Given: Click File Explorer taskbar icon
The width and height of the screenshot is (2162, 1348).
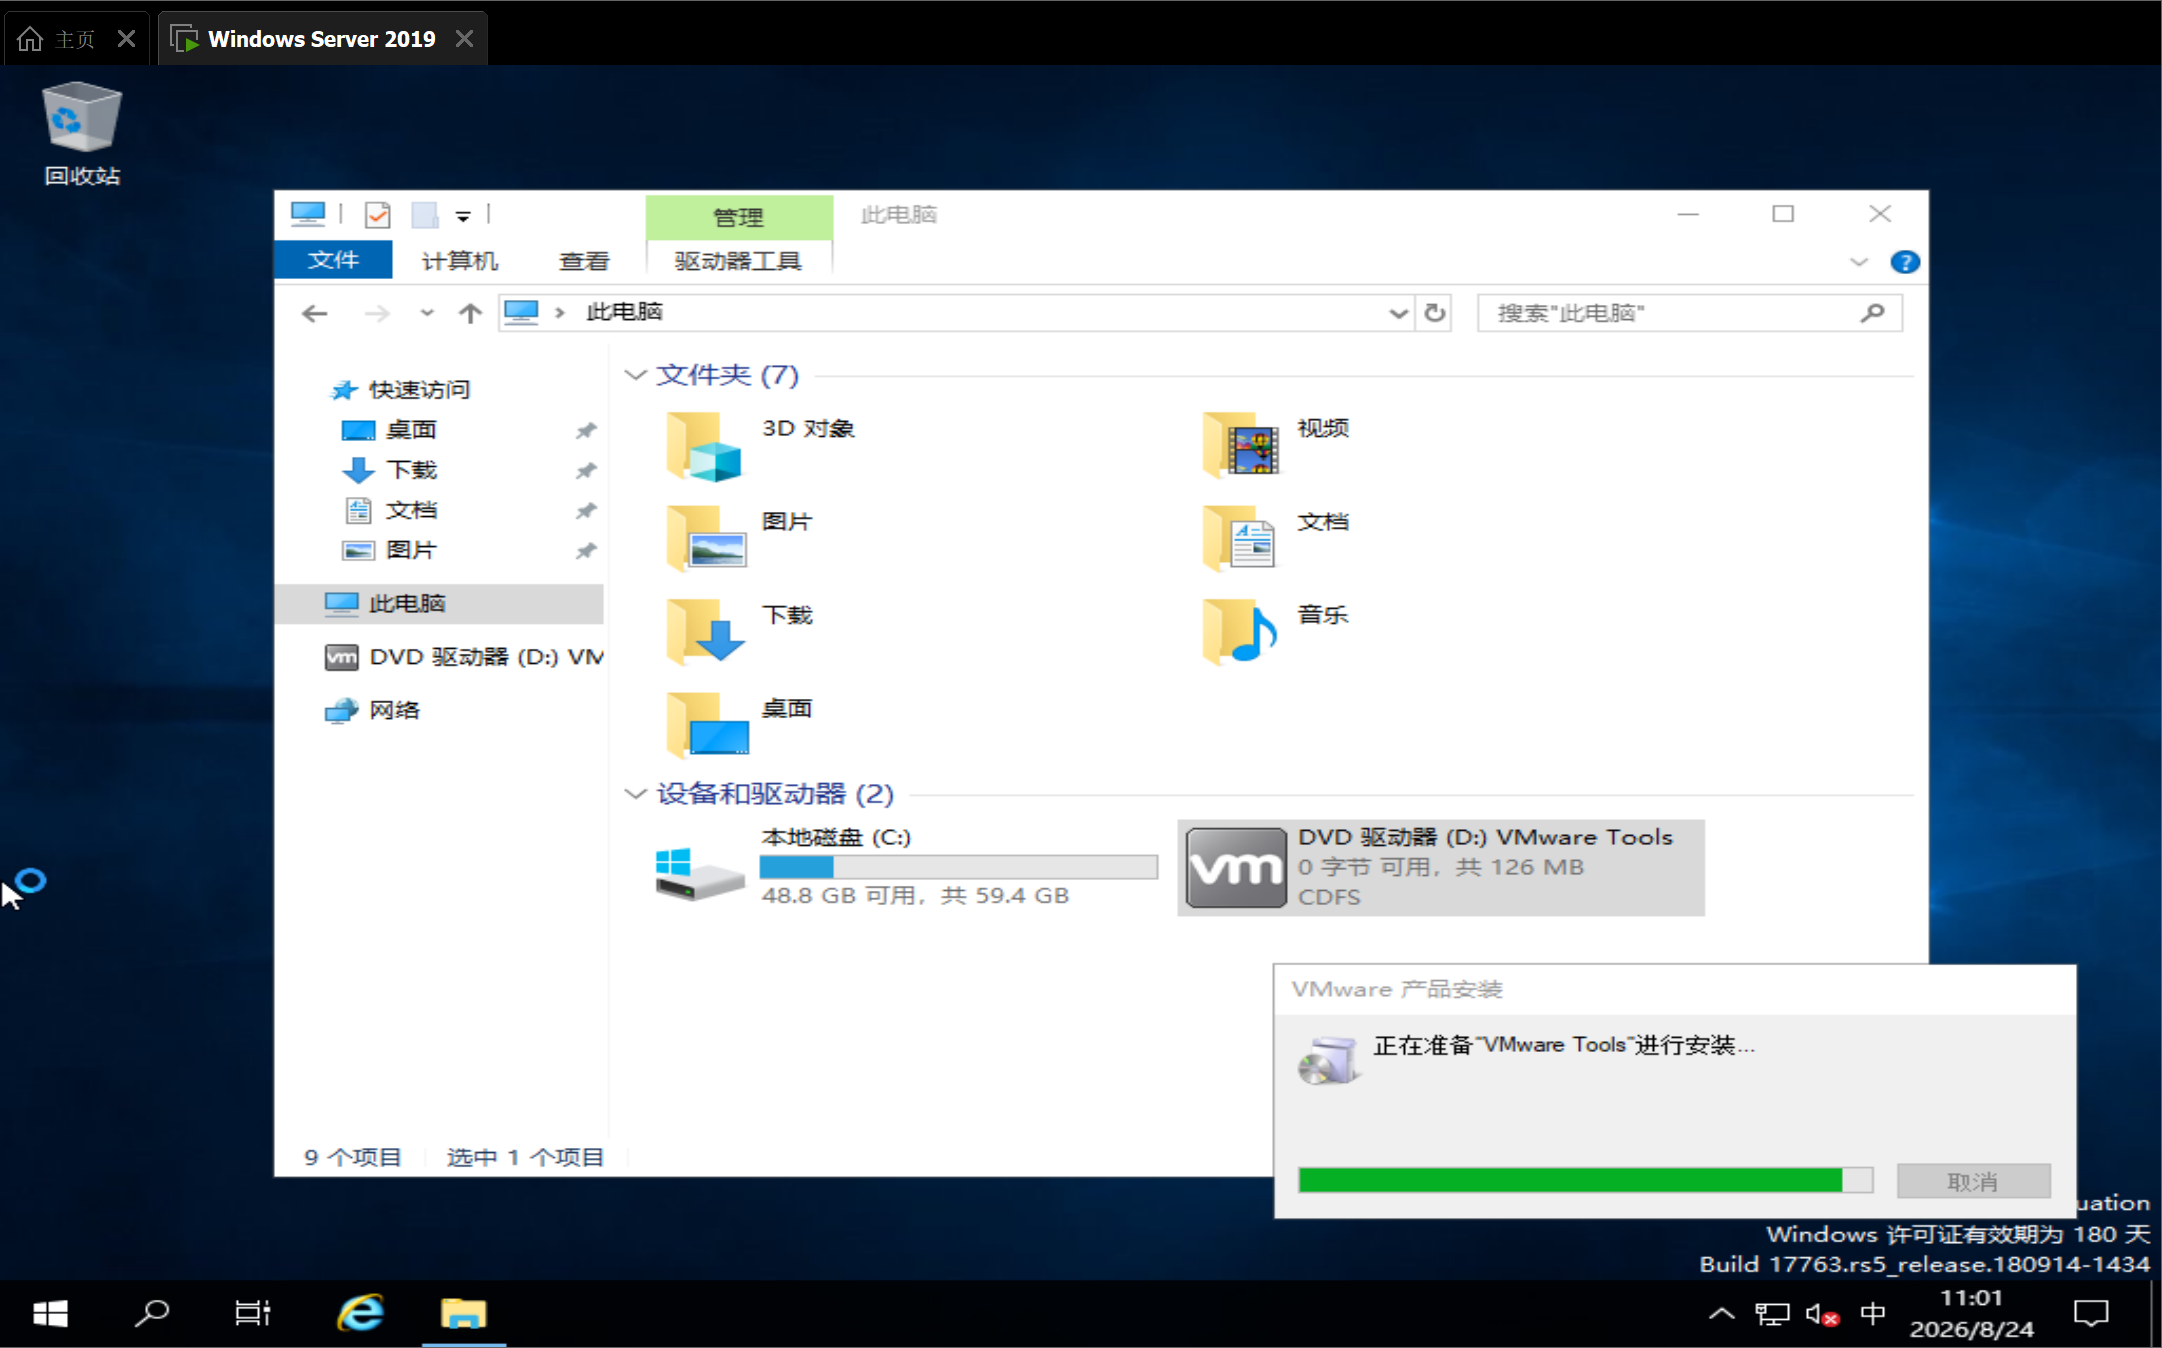Looking at the screenshot, I should pyautogui.click(x=464, y=1314).
